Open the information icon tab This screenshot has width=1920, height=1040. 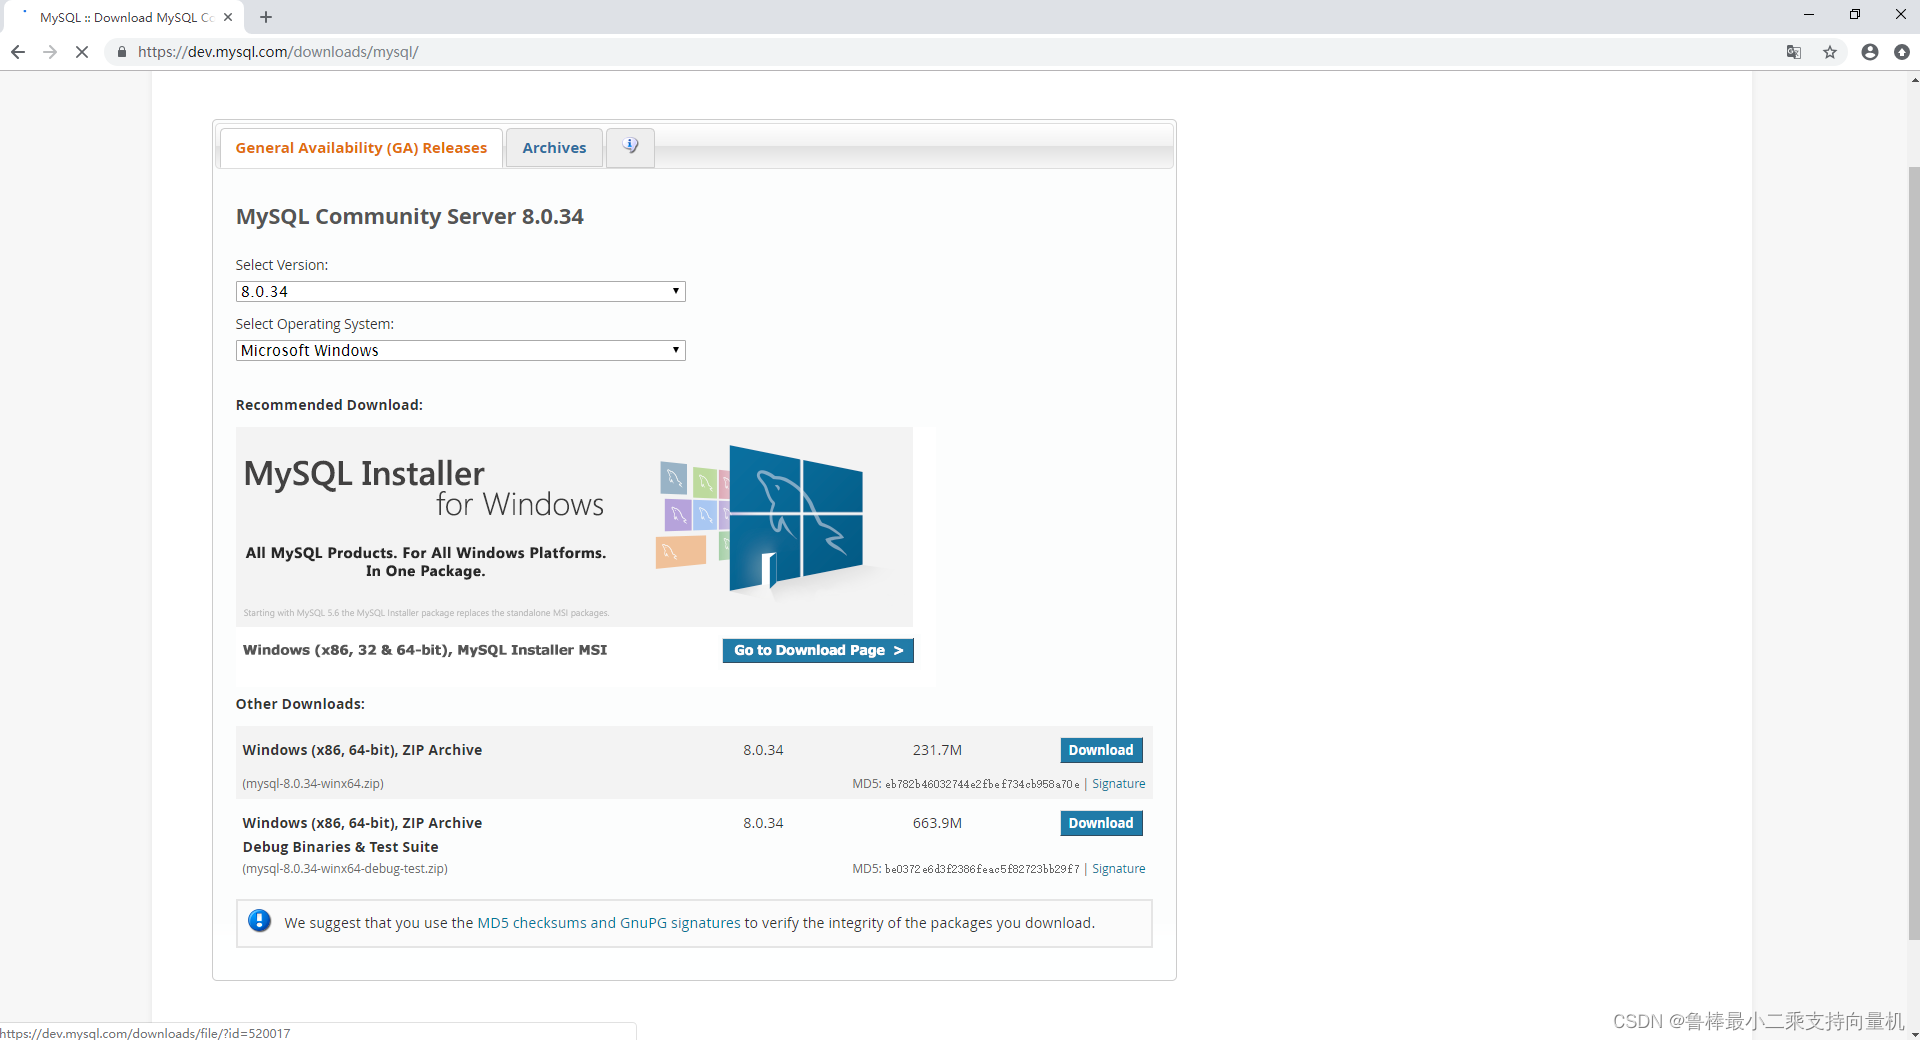pos(630,147)
